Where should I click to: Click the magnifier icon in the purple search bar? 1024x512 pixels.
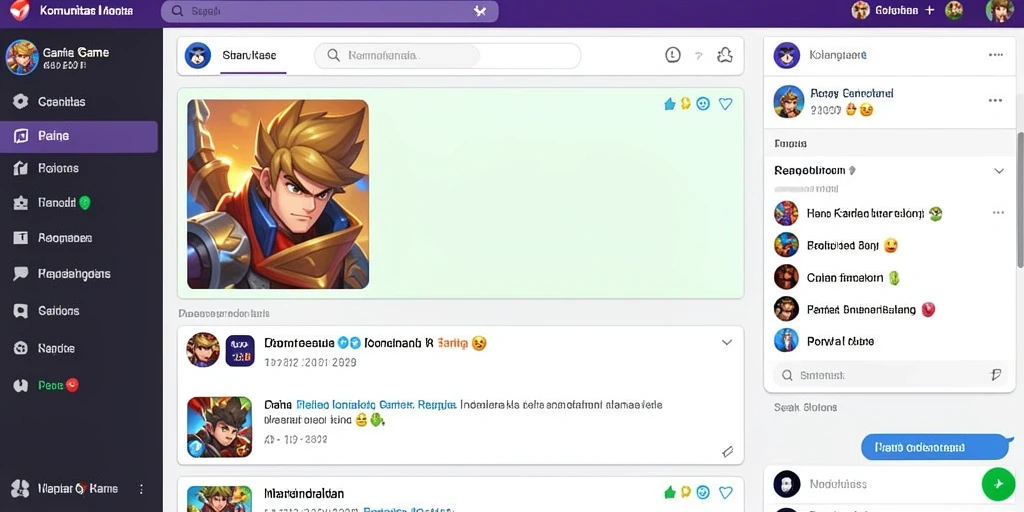(x=177, y=11)
